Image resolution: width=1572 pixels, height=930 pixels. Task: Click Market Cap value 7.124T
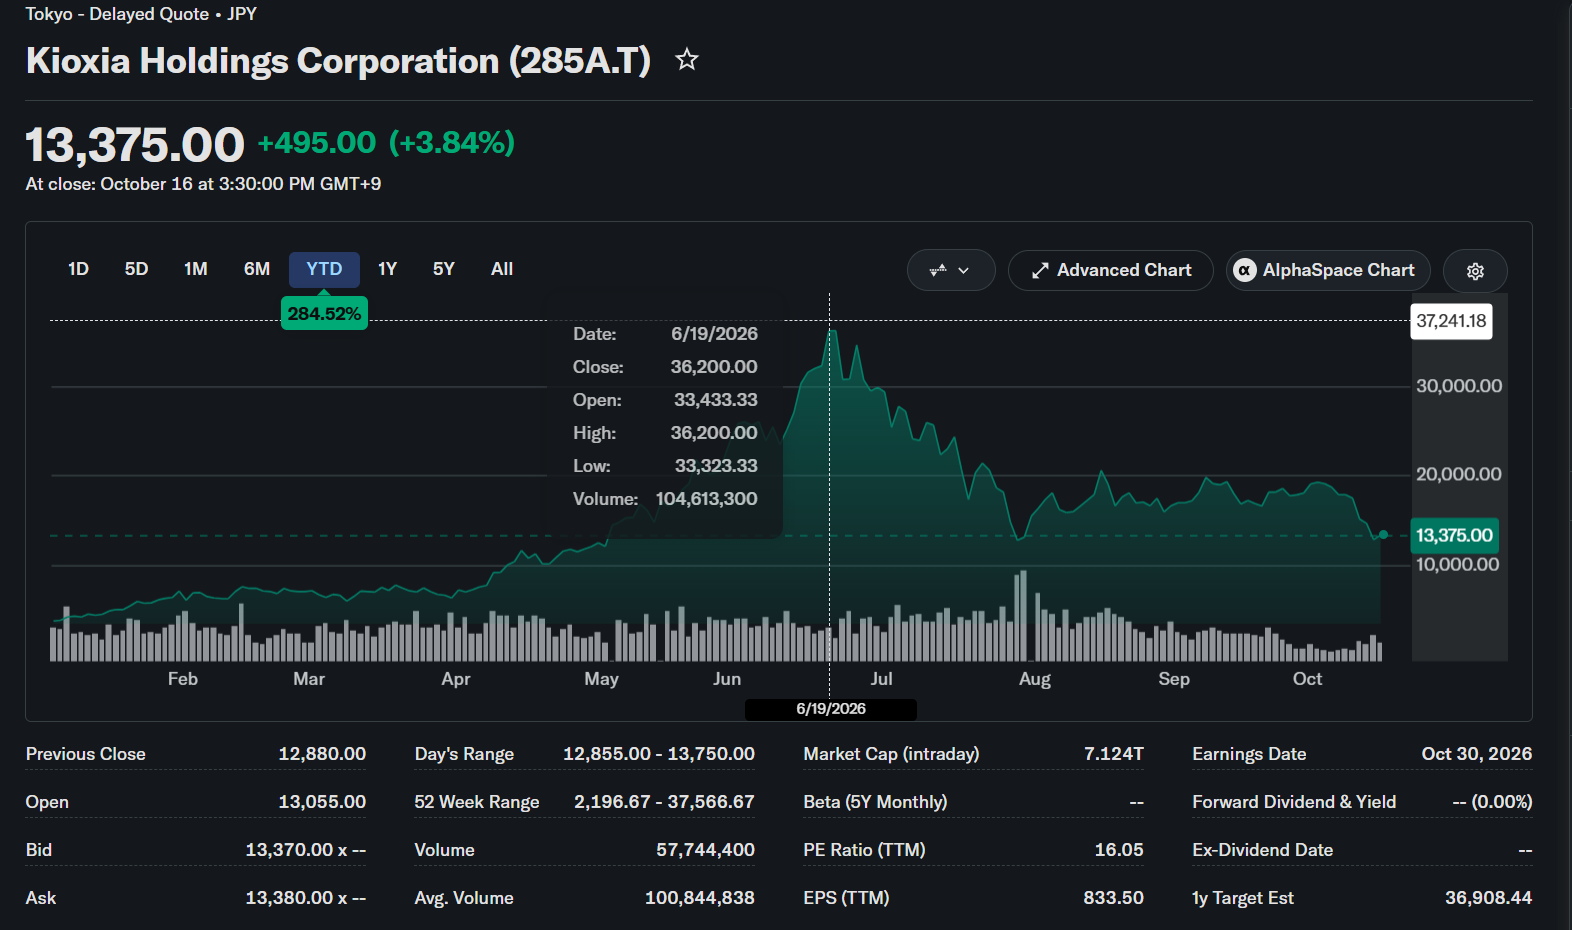tap(1114, 754)
